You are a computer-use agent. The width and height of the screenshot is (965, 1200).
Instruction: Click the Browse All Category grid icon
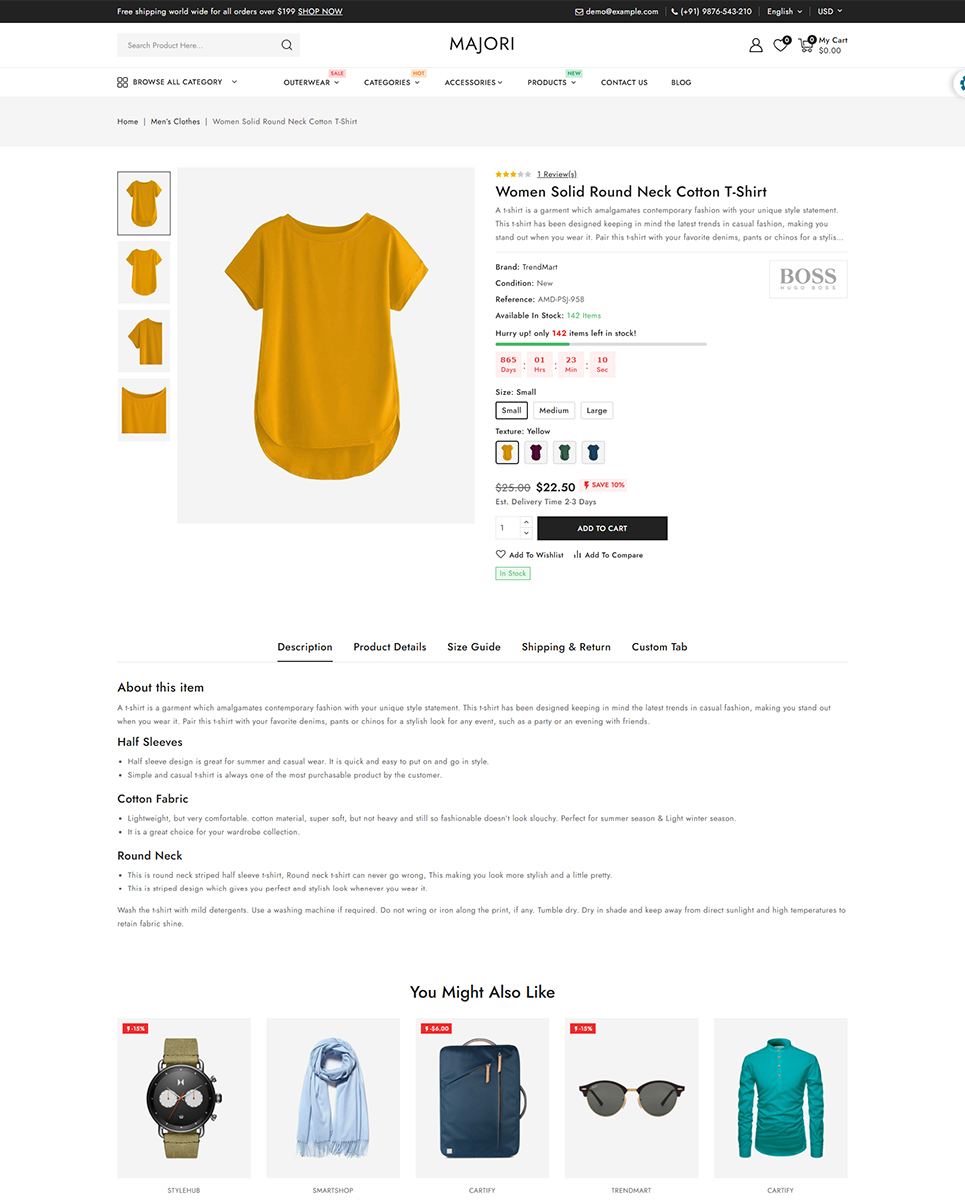coord(122,82)
